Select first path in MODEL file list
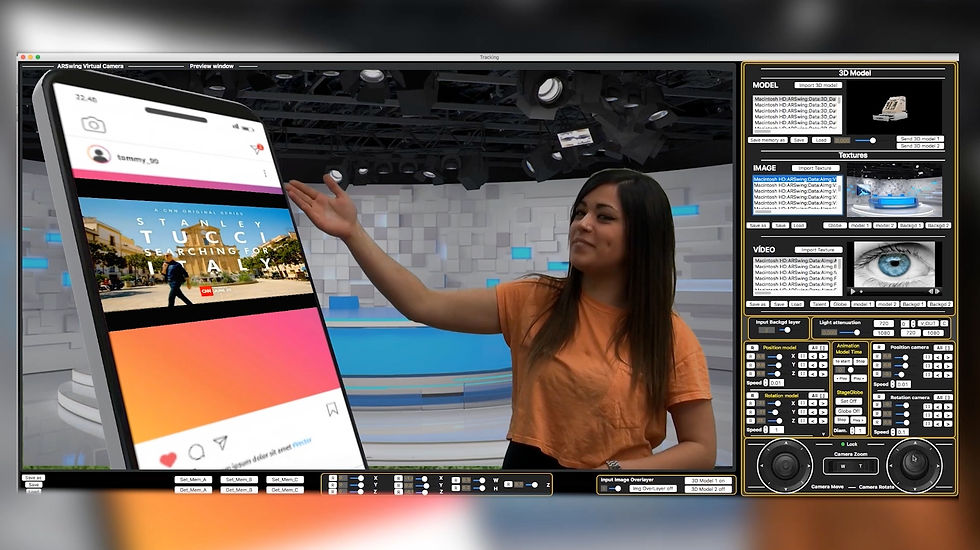Image resolution: width=980 pixels, height=550 pixels. coord(796,99)
